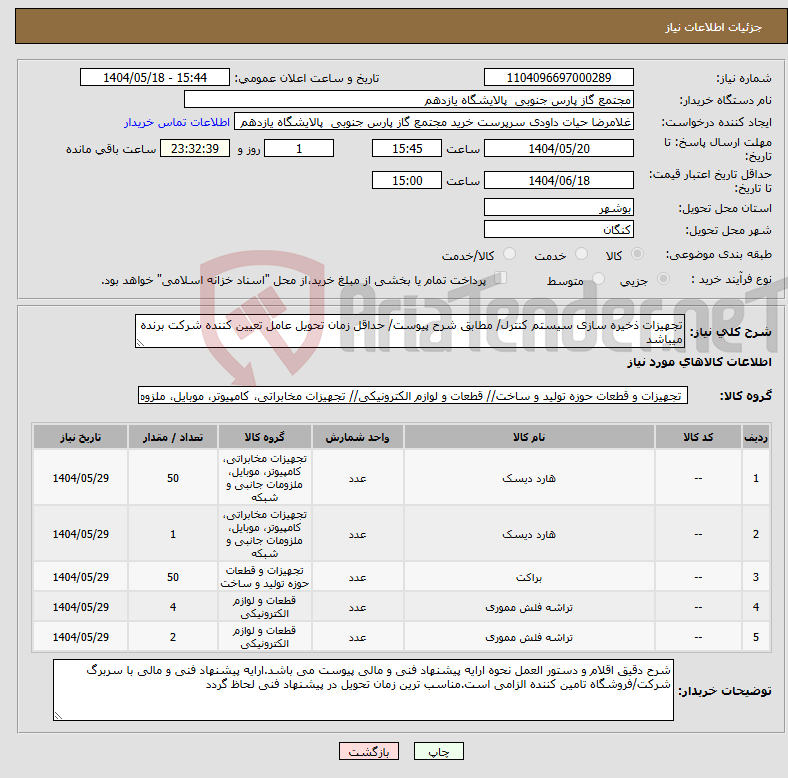Select the خدمت radio button
This screenshot has height=778, width=788.
pos(581,254)
